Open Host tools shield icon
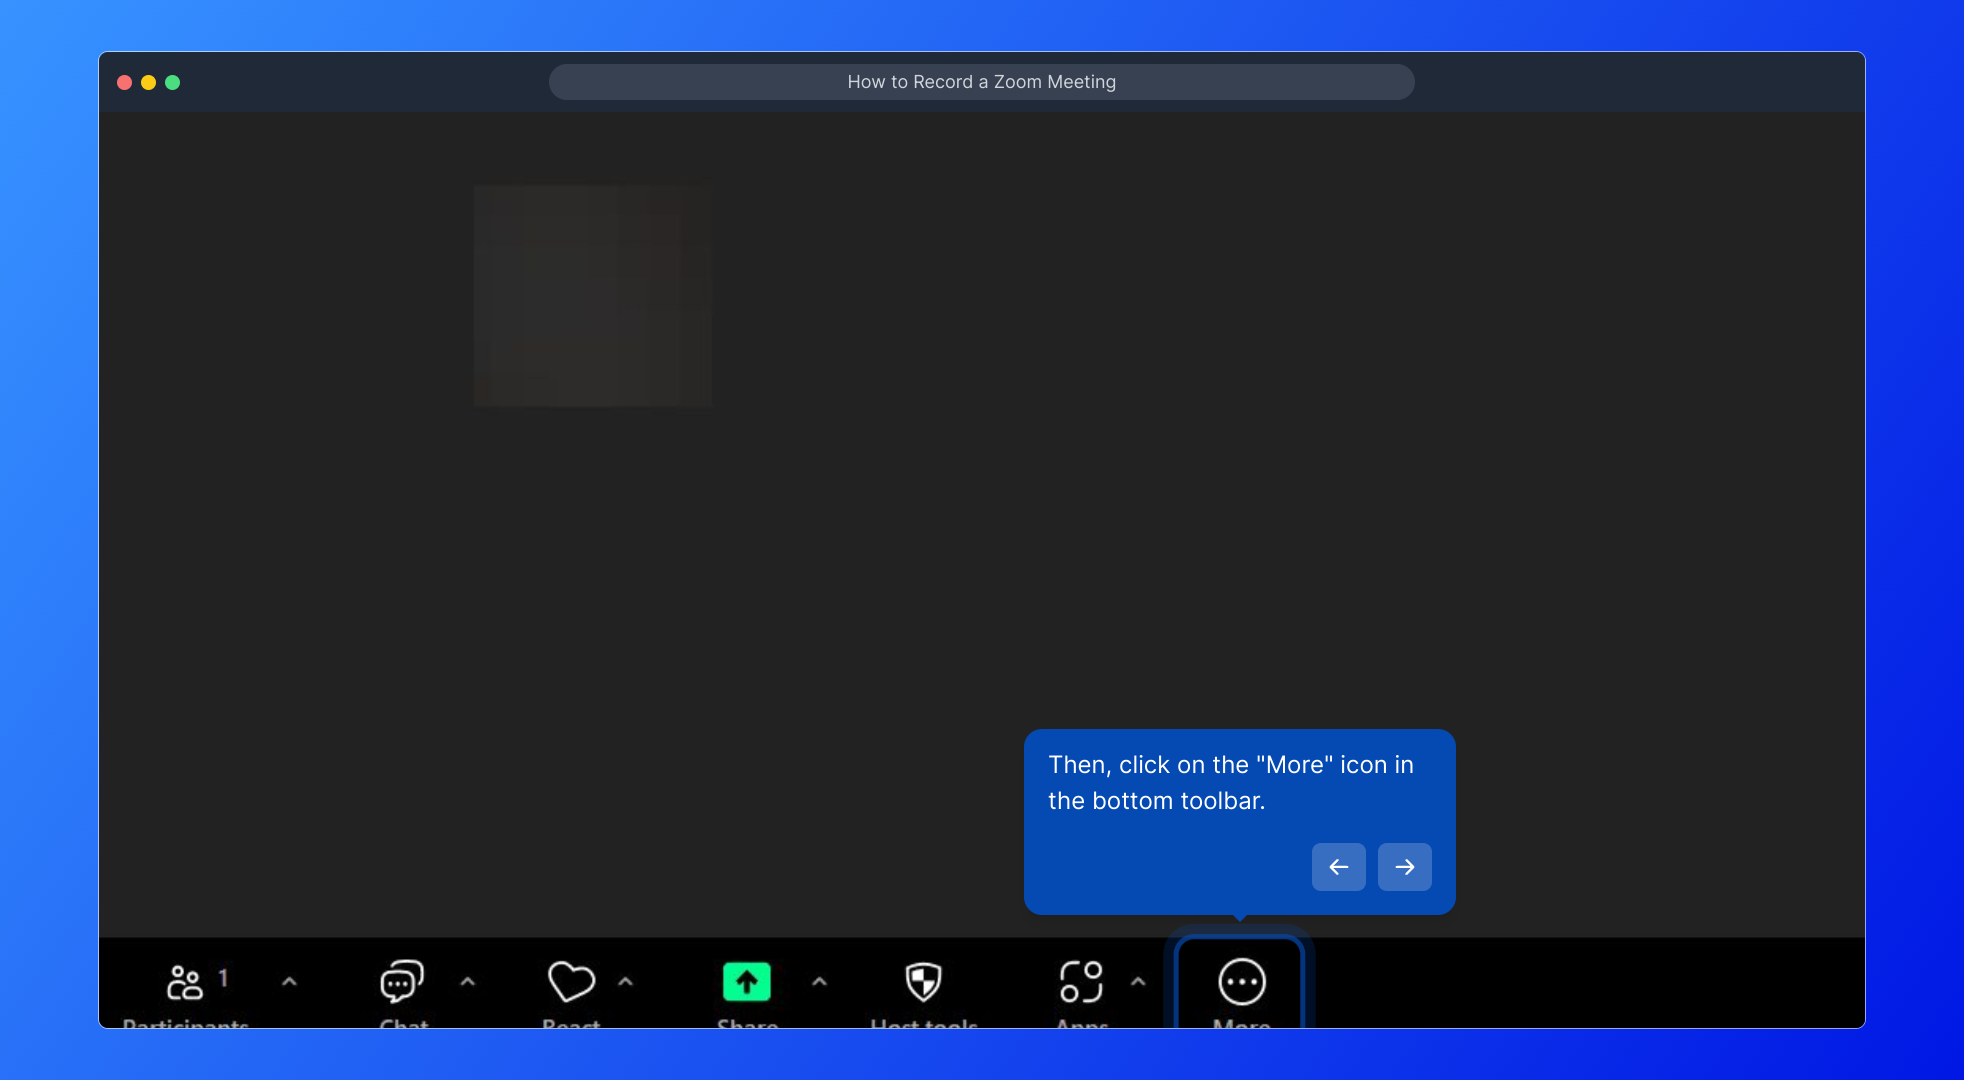Screen dimensions: 1964x1080 (923, 982)
